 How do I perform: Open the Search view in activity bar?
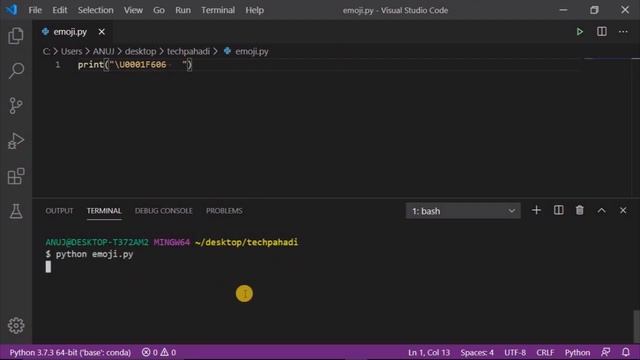16,71
